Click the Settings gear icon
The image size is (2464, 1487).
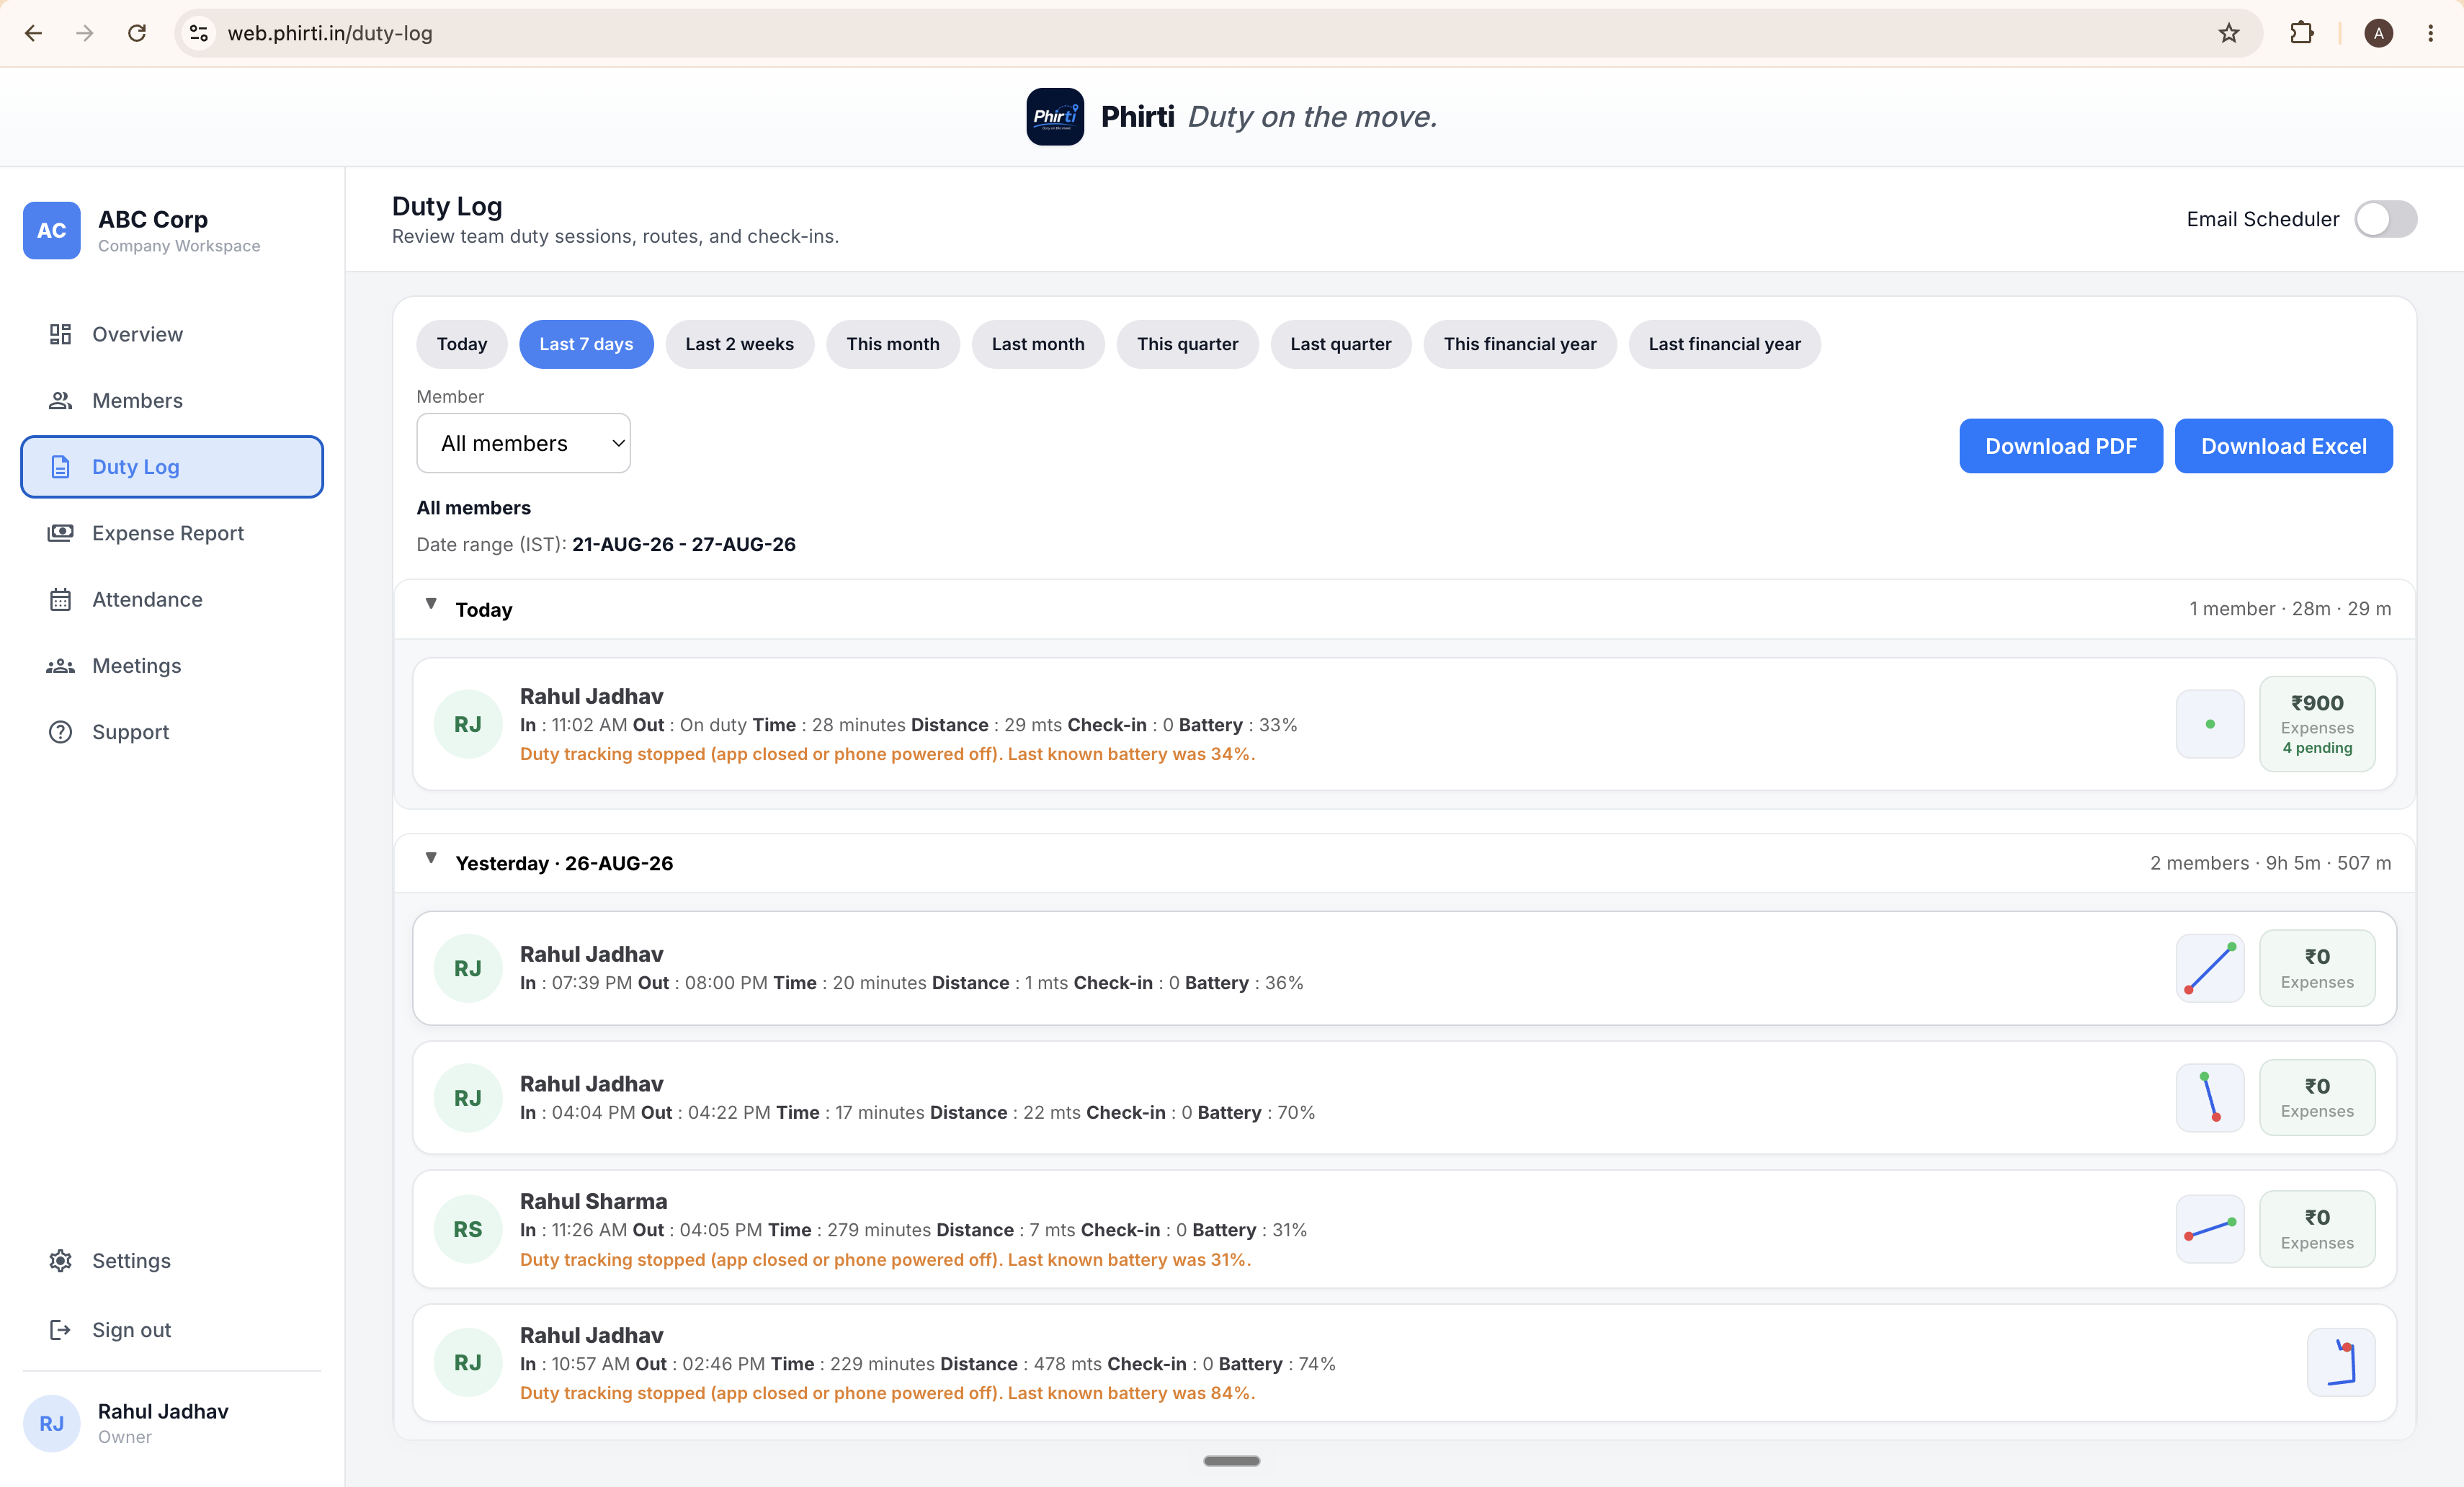(60, 1261)
